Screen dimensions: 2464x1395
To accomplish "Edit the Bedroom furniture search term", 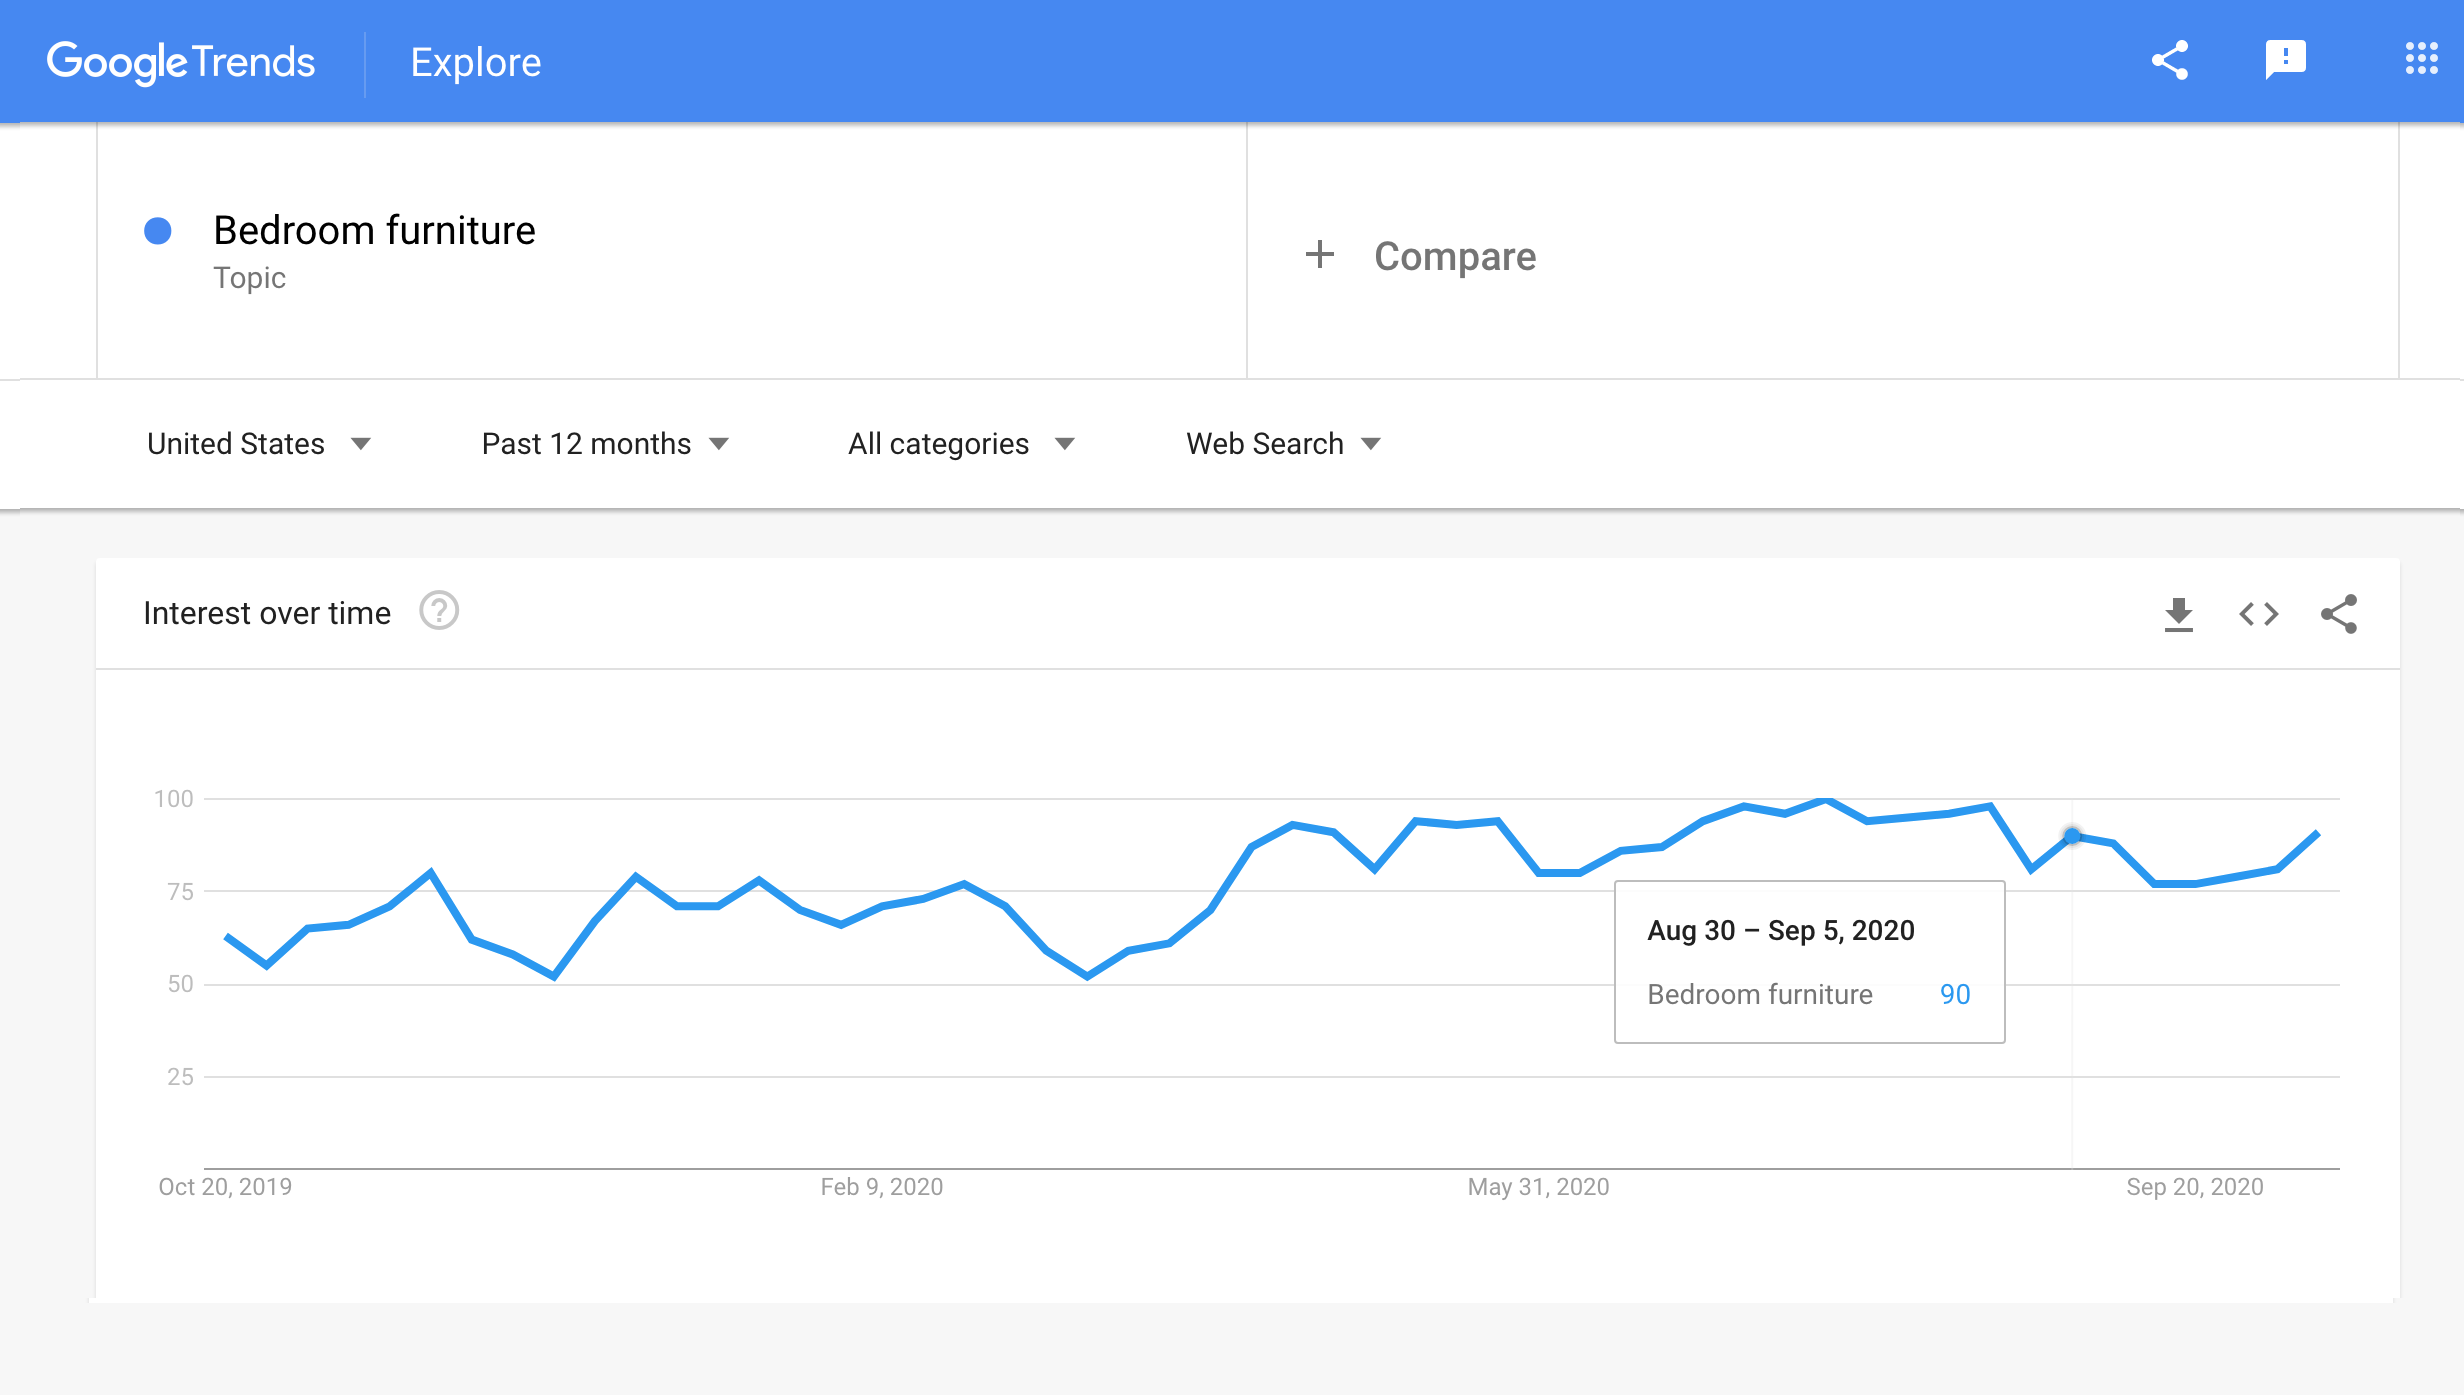I will pyautogui.click(x=375, y=230).
